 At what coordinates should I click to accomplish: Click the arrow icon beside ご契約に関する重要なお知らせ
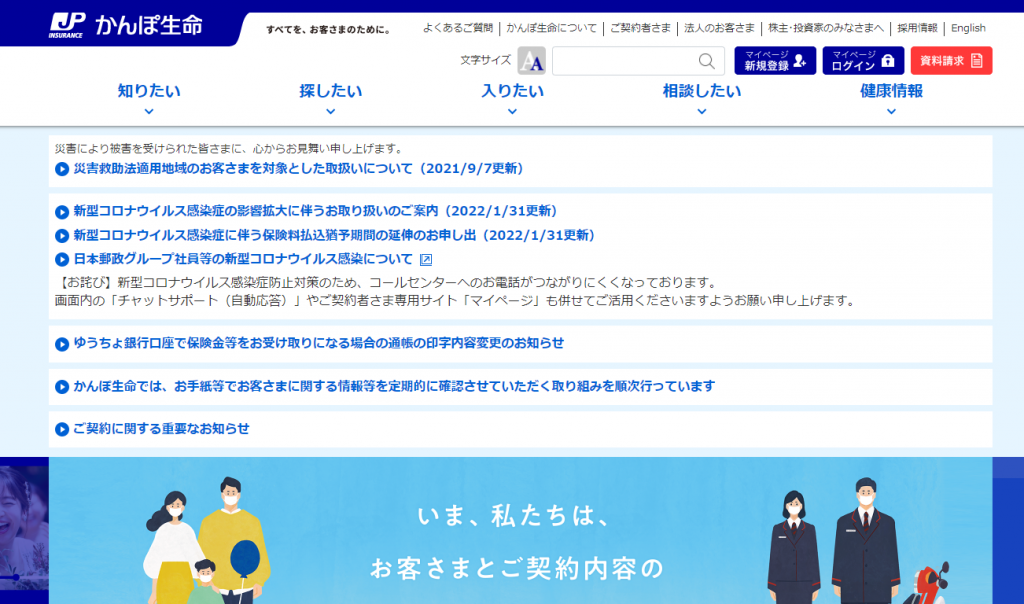pos(60,430)
